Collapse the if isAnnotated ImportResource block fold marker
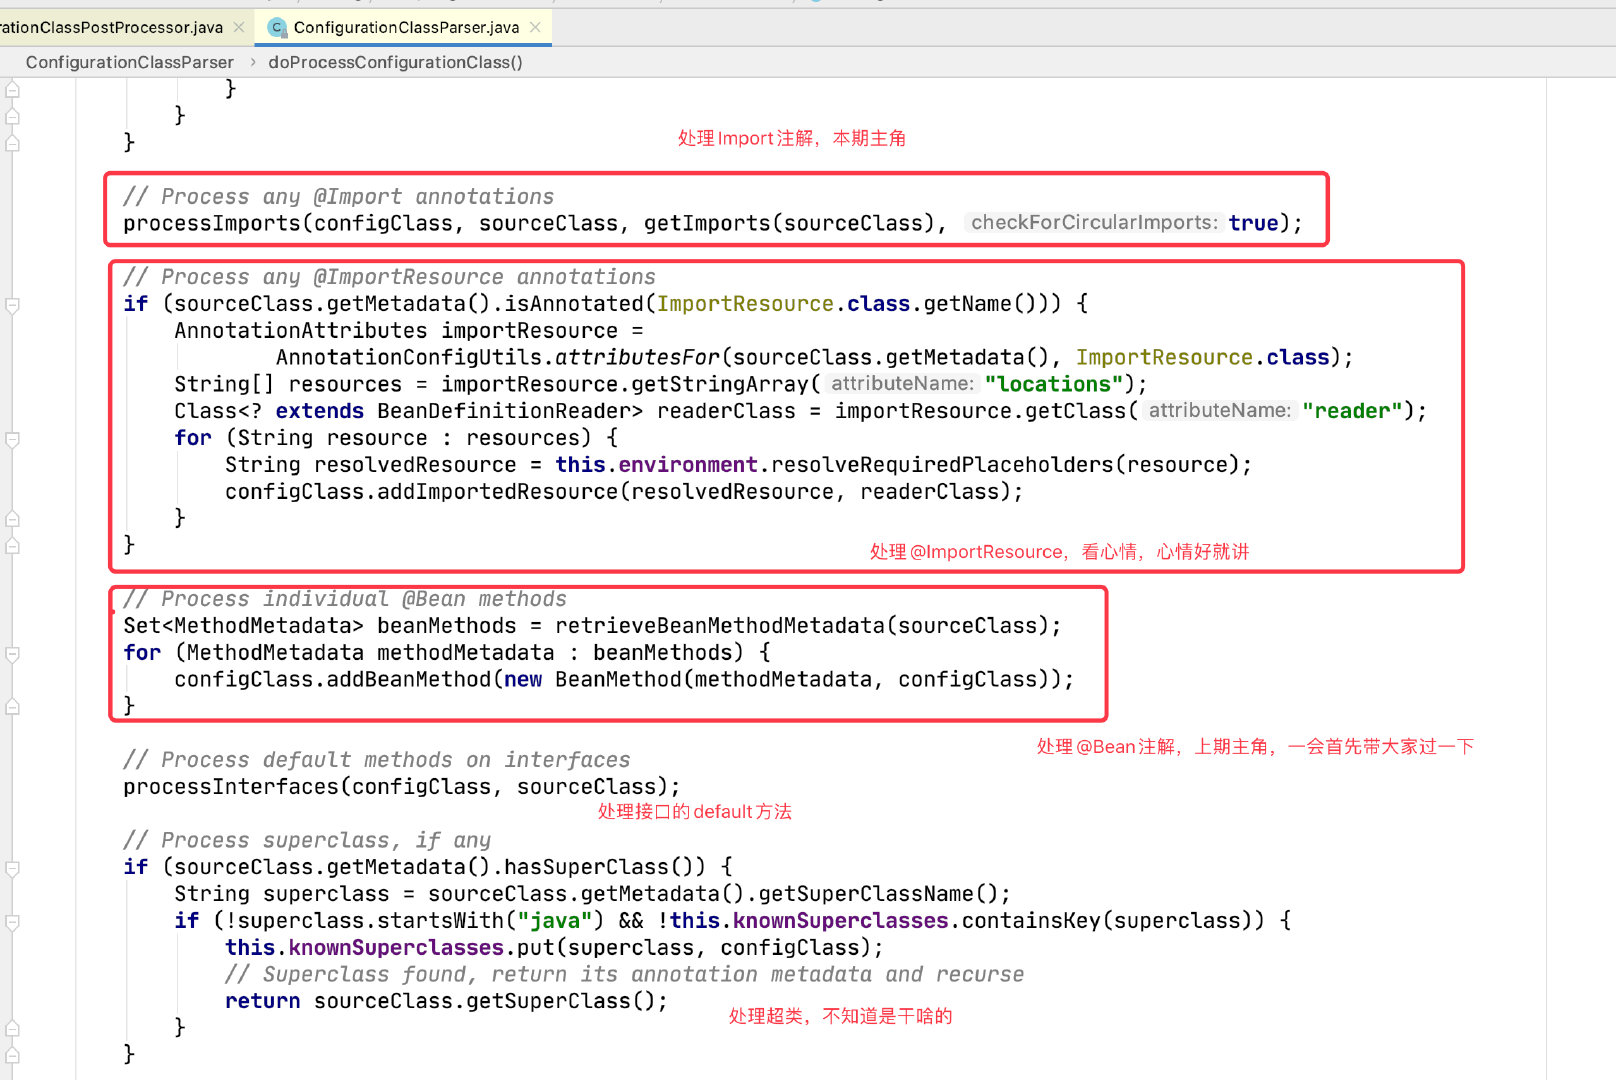The image size is (1616, 1080). point(12,305)
